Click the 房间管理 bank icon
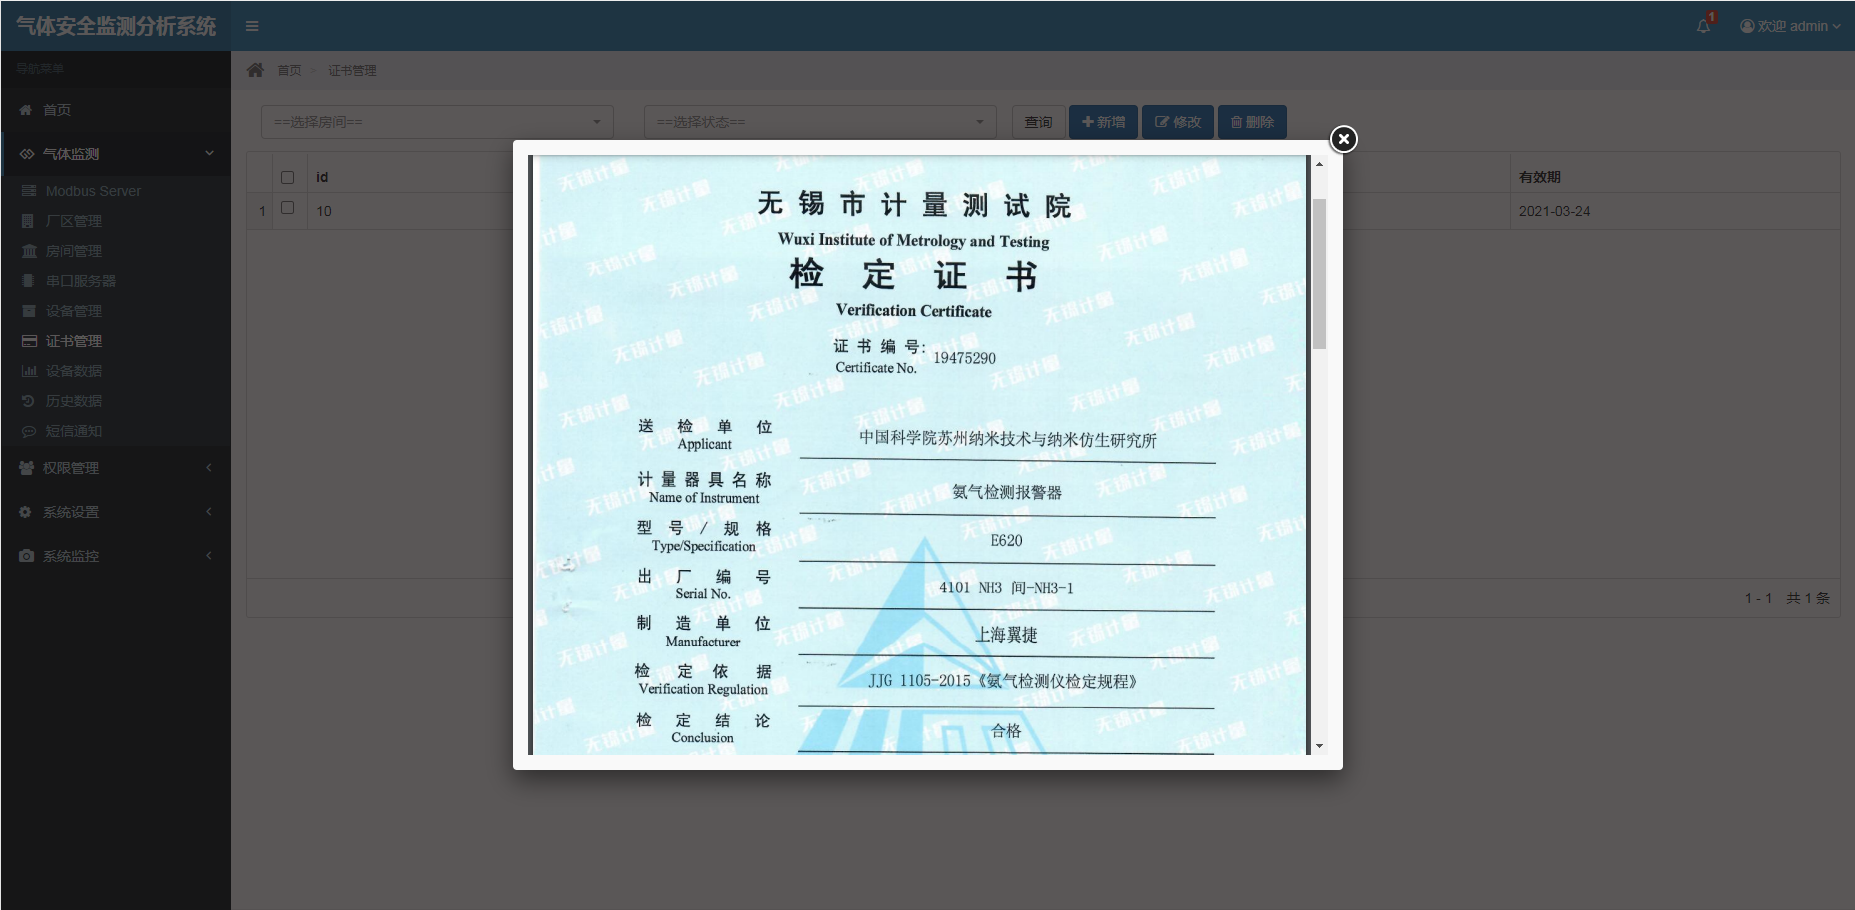 click(x=29, y=251)
